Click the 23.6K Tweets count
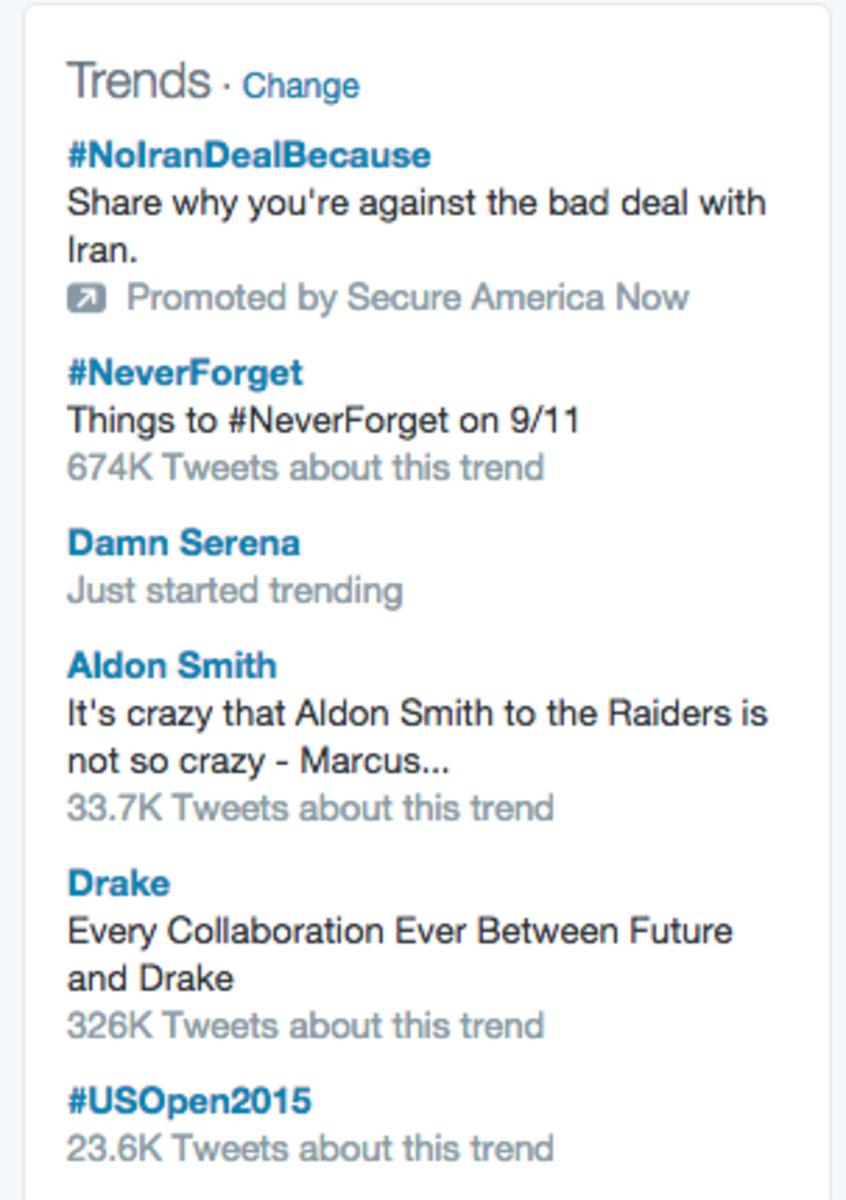This screenshot has width=846, height=1200. (310, 1147)
